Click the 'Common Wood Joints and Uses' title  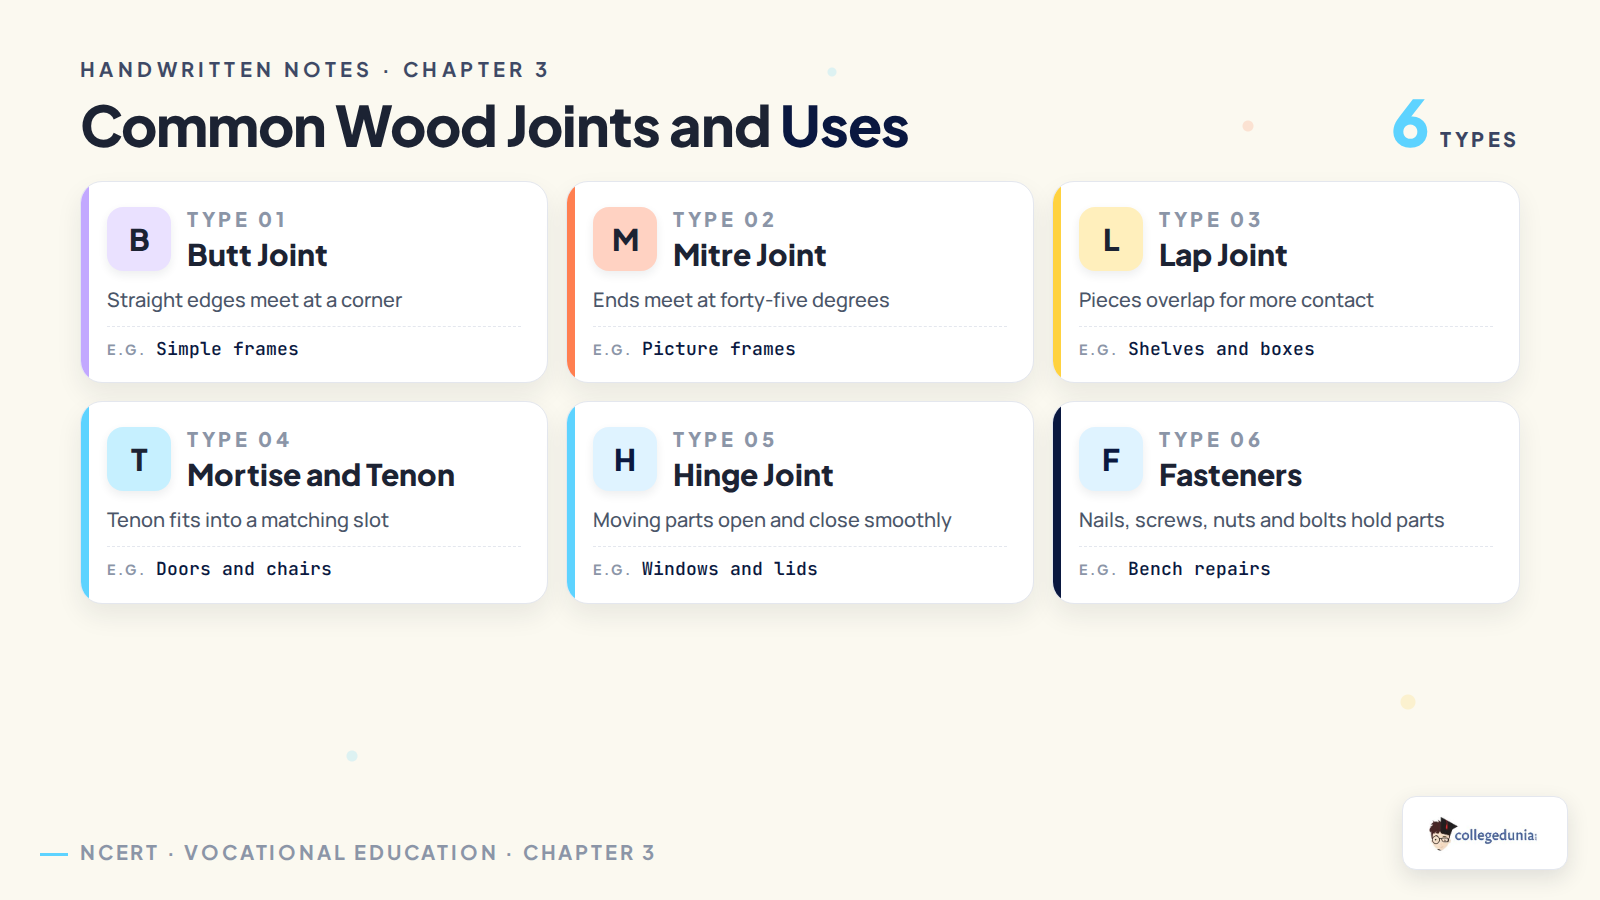(495, 127)
